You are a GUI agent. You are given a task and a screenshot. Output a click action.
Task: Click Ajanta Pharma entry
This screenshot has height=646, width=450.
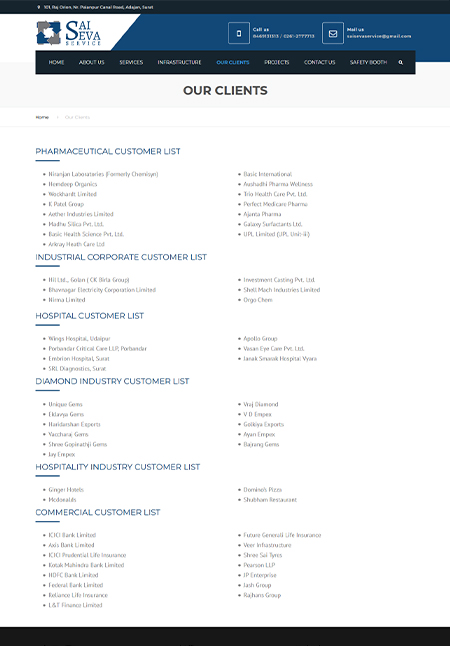coord(262,214)
